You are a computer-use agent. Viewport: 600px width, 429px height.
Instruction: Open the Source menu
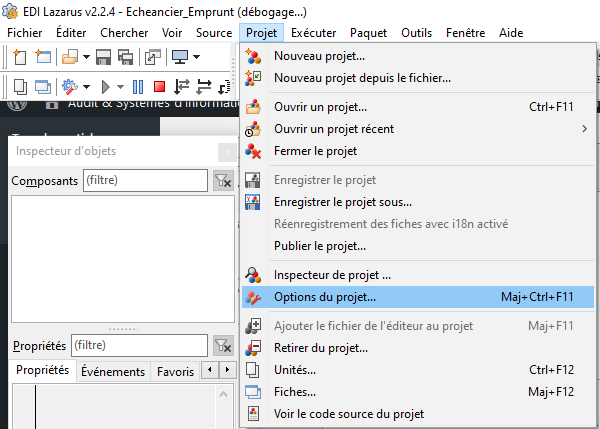(x=214, y=33)
